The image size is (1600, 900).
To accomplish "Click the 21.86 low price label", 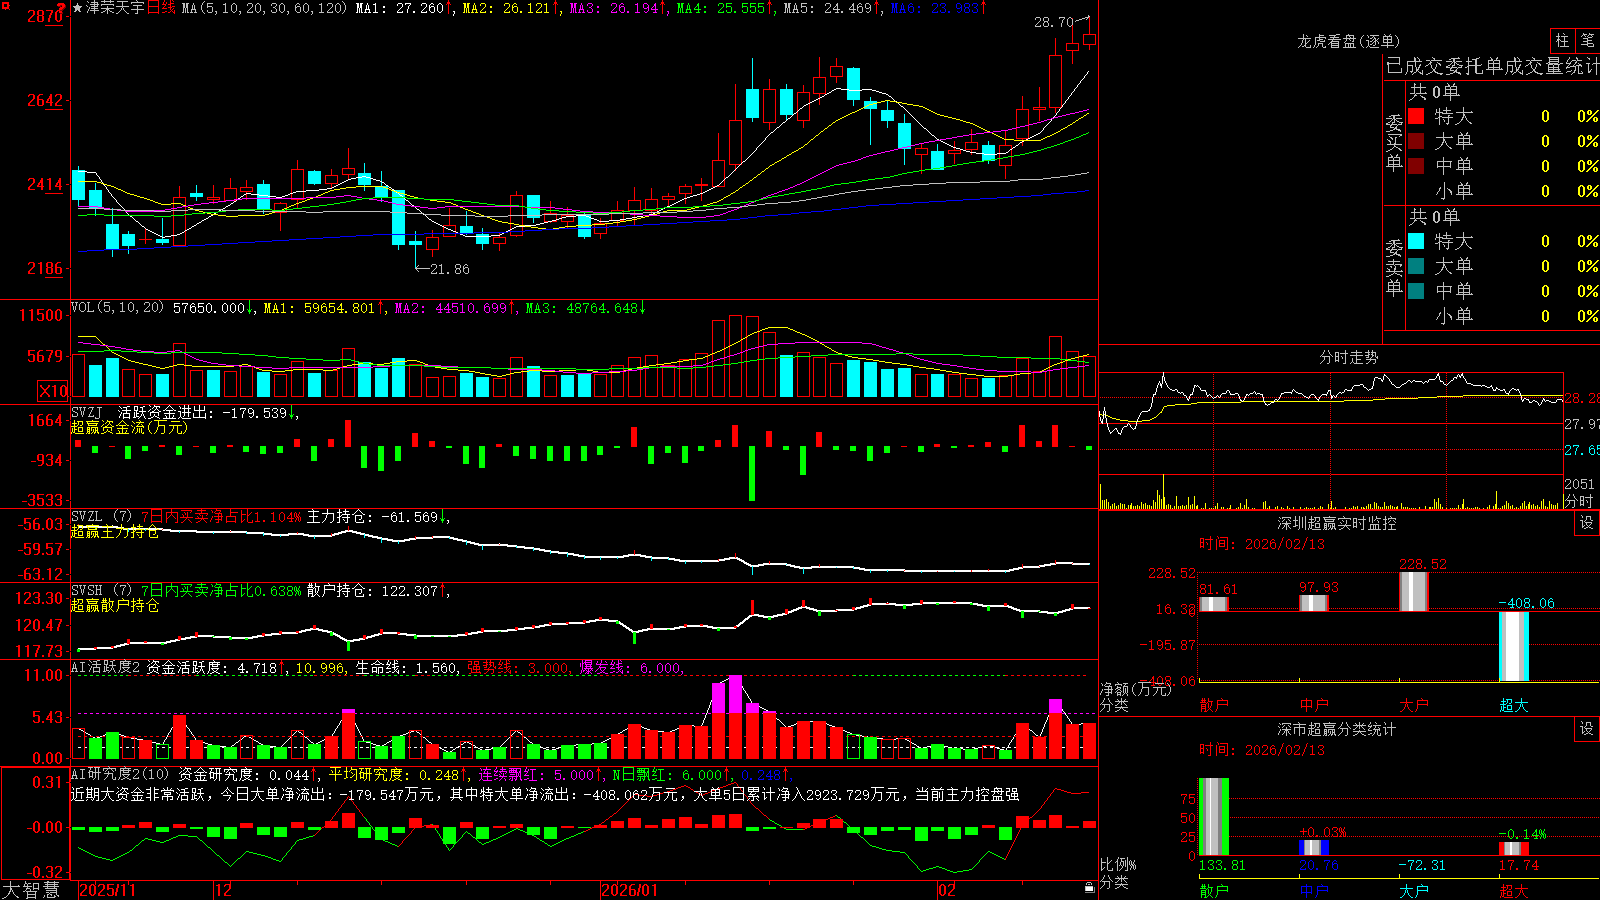I will pos(449,269).
